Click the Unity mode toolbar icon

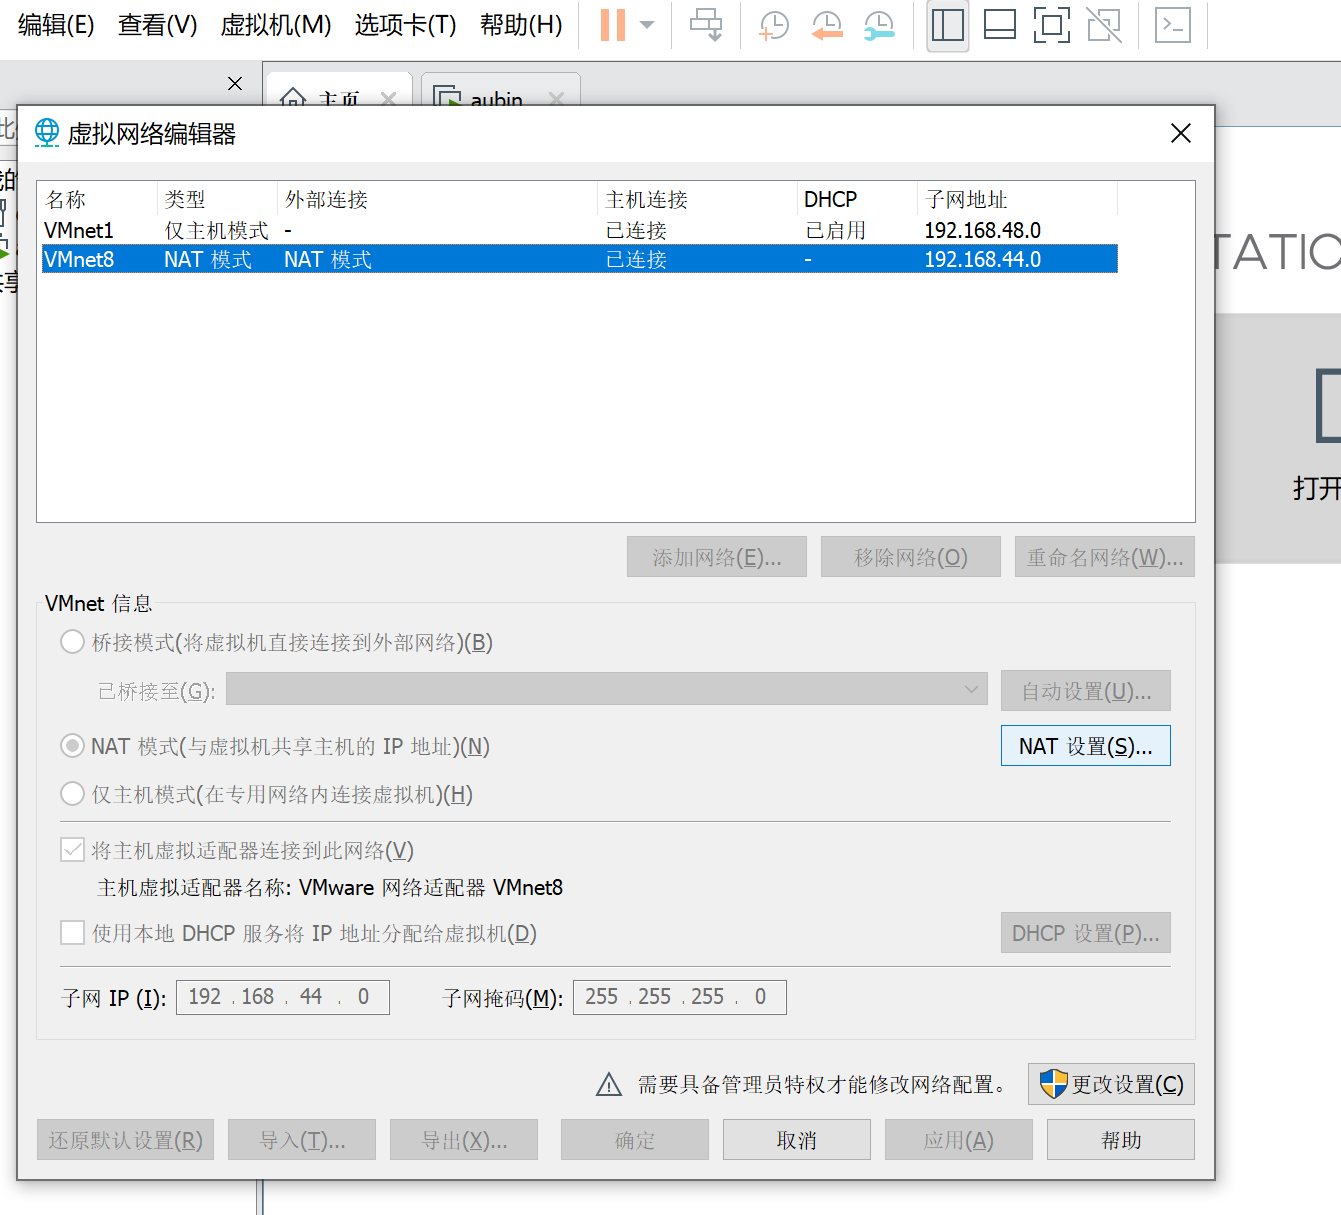pyautogui.click(x=1104, y=25)
